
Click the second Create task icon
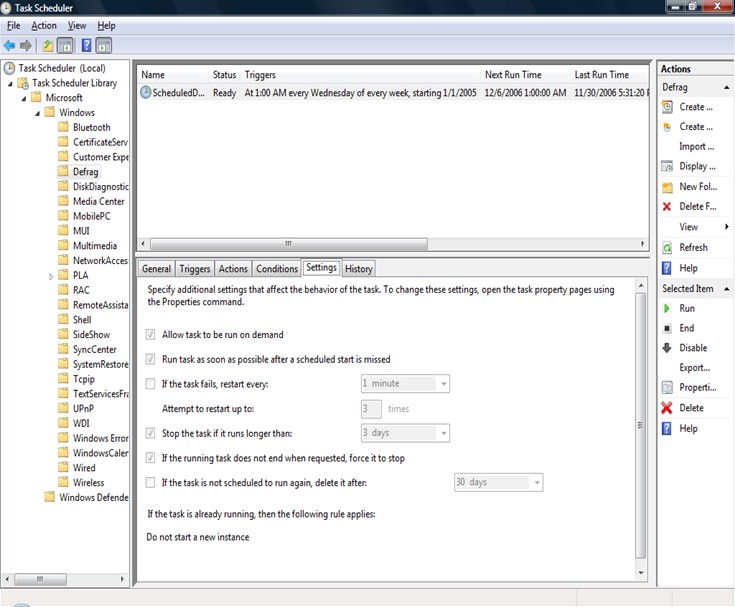coord(667,127)
